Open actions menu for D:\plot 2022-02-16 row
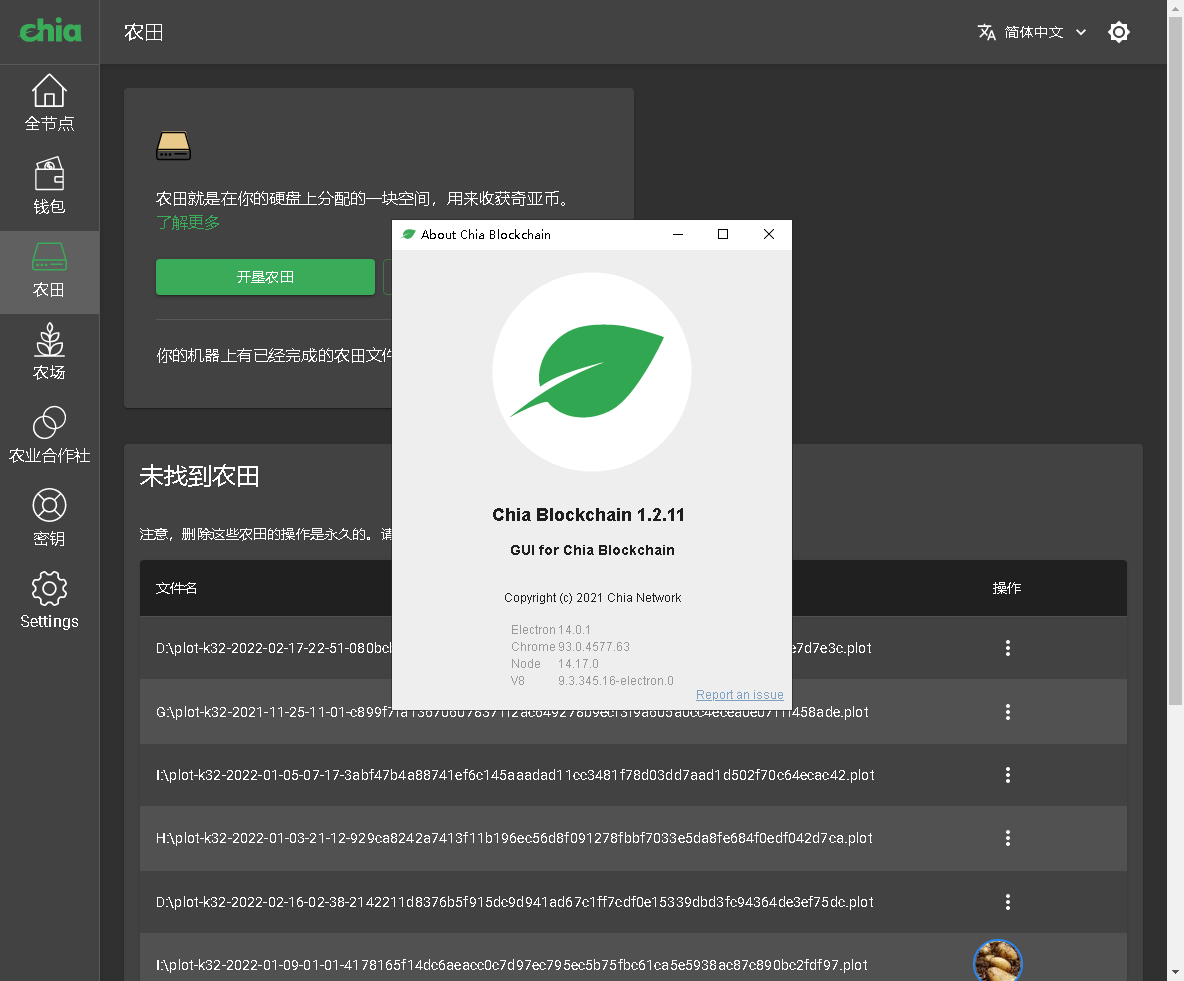This screenshot has width=1184, height=981. (1007, 902)
